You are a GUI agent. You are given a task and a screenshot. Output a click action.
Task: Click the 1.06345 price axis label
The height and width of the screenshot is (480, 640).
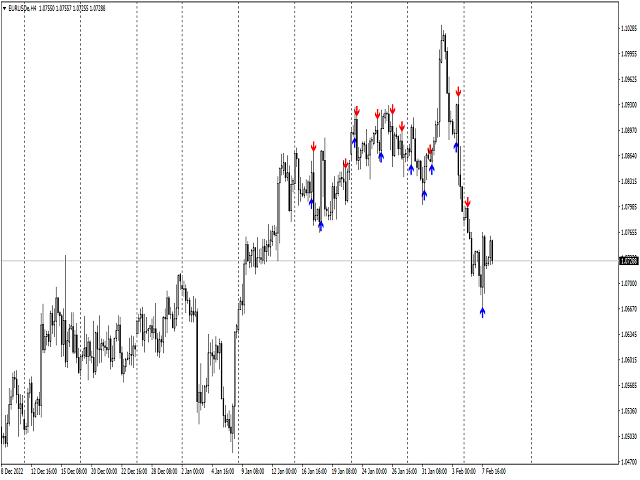[x=629, y=334]
